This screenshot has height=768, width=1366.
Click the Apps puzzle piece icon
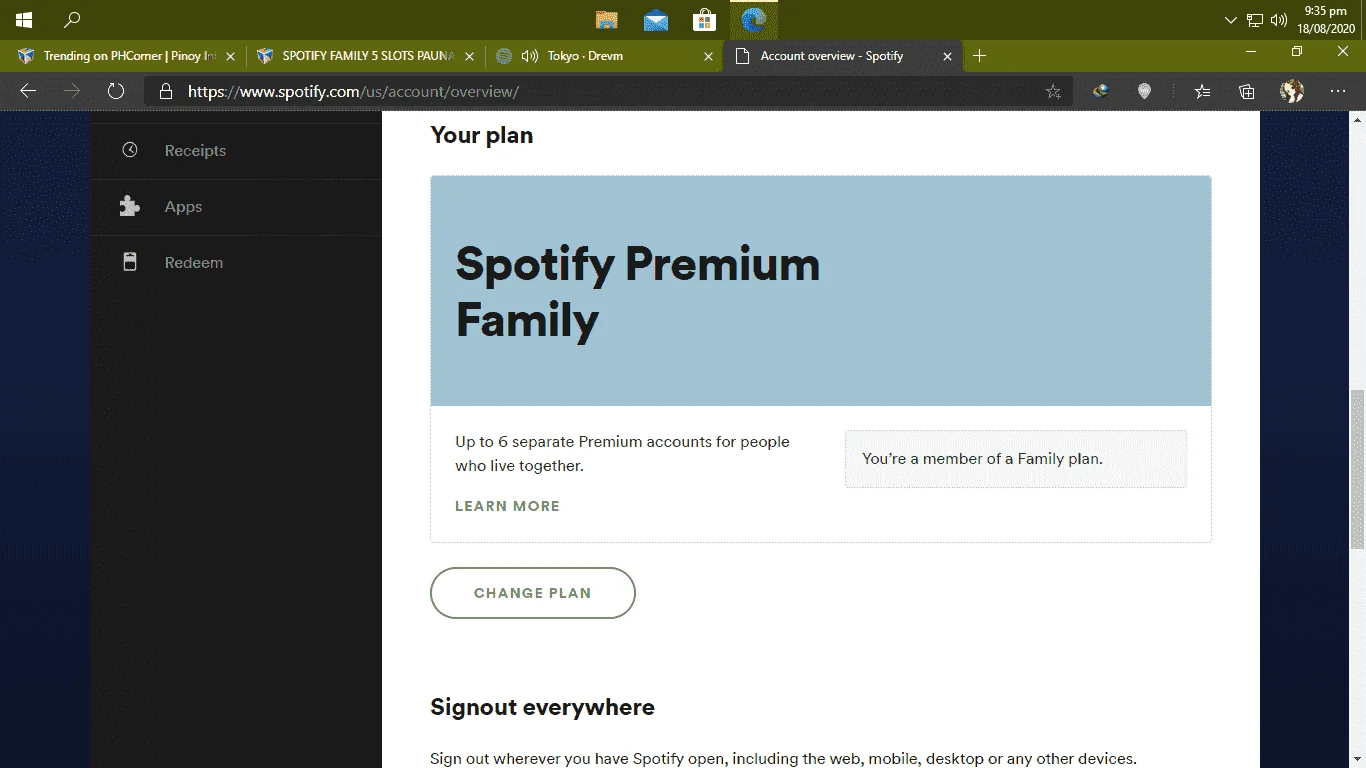coord(130,206)
